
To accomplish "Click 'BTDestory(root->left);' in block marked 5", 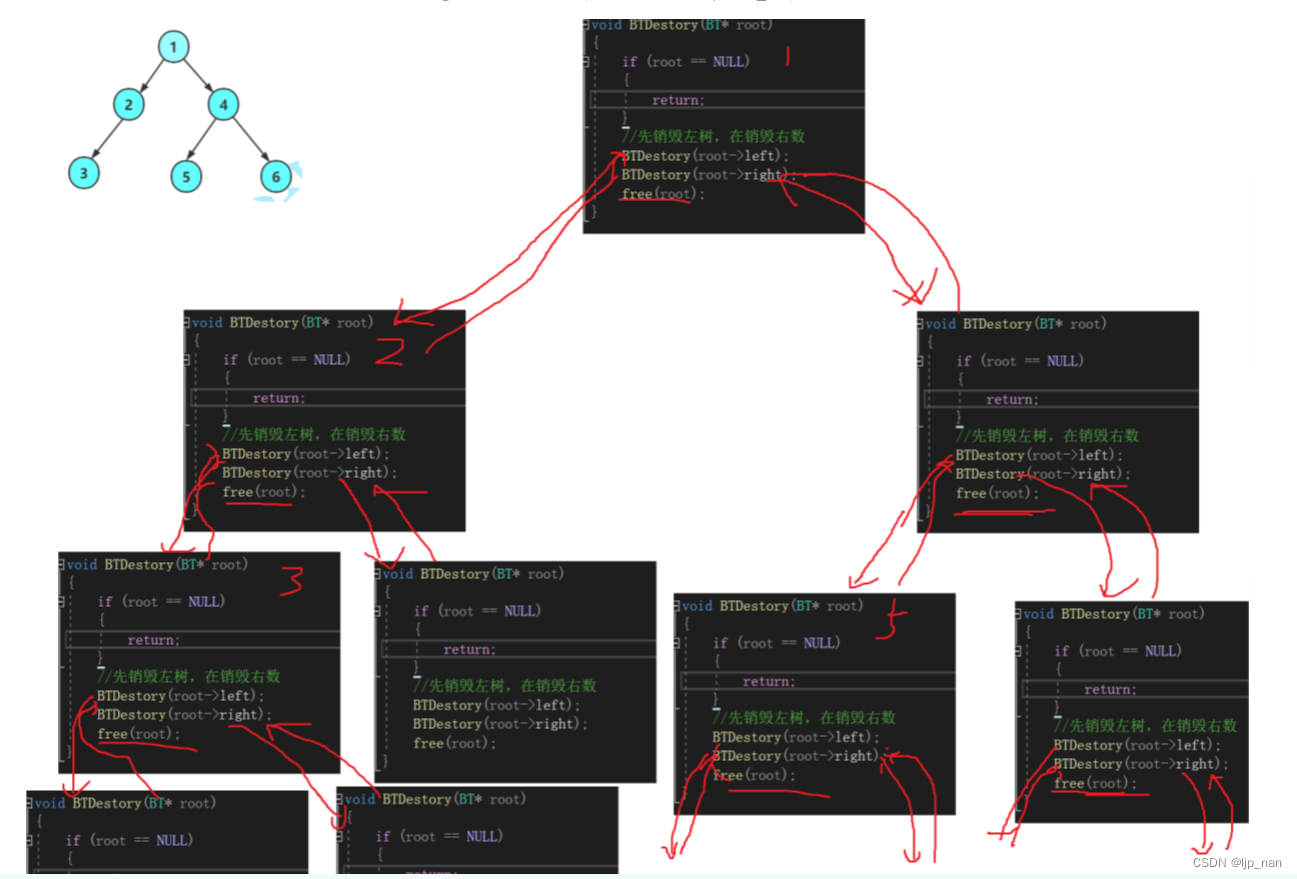I will click(796, 737).
